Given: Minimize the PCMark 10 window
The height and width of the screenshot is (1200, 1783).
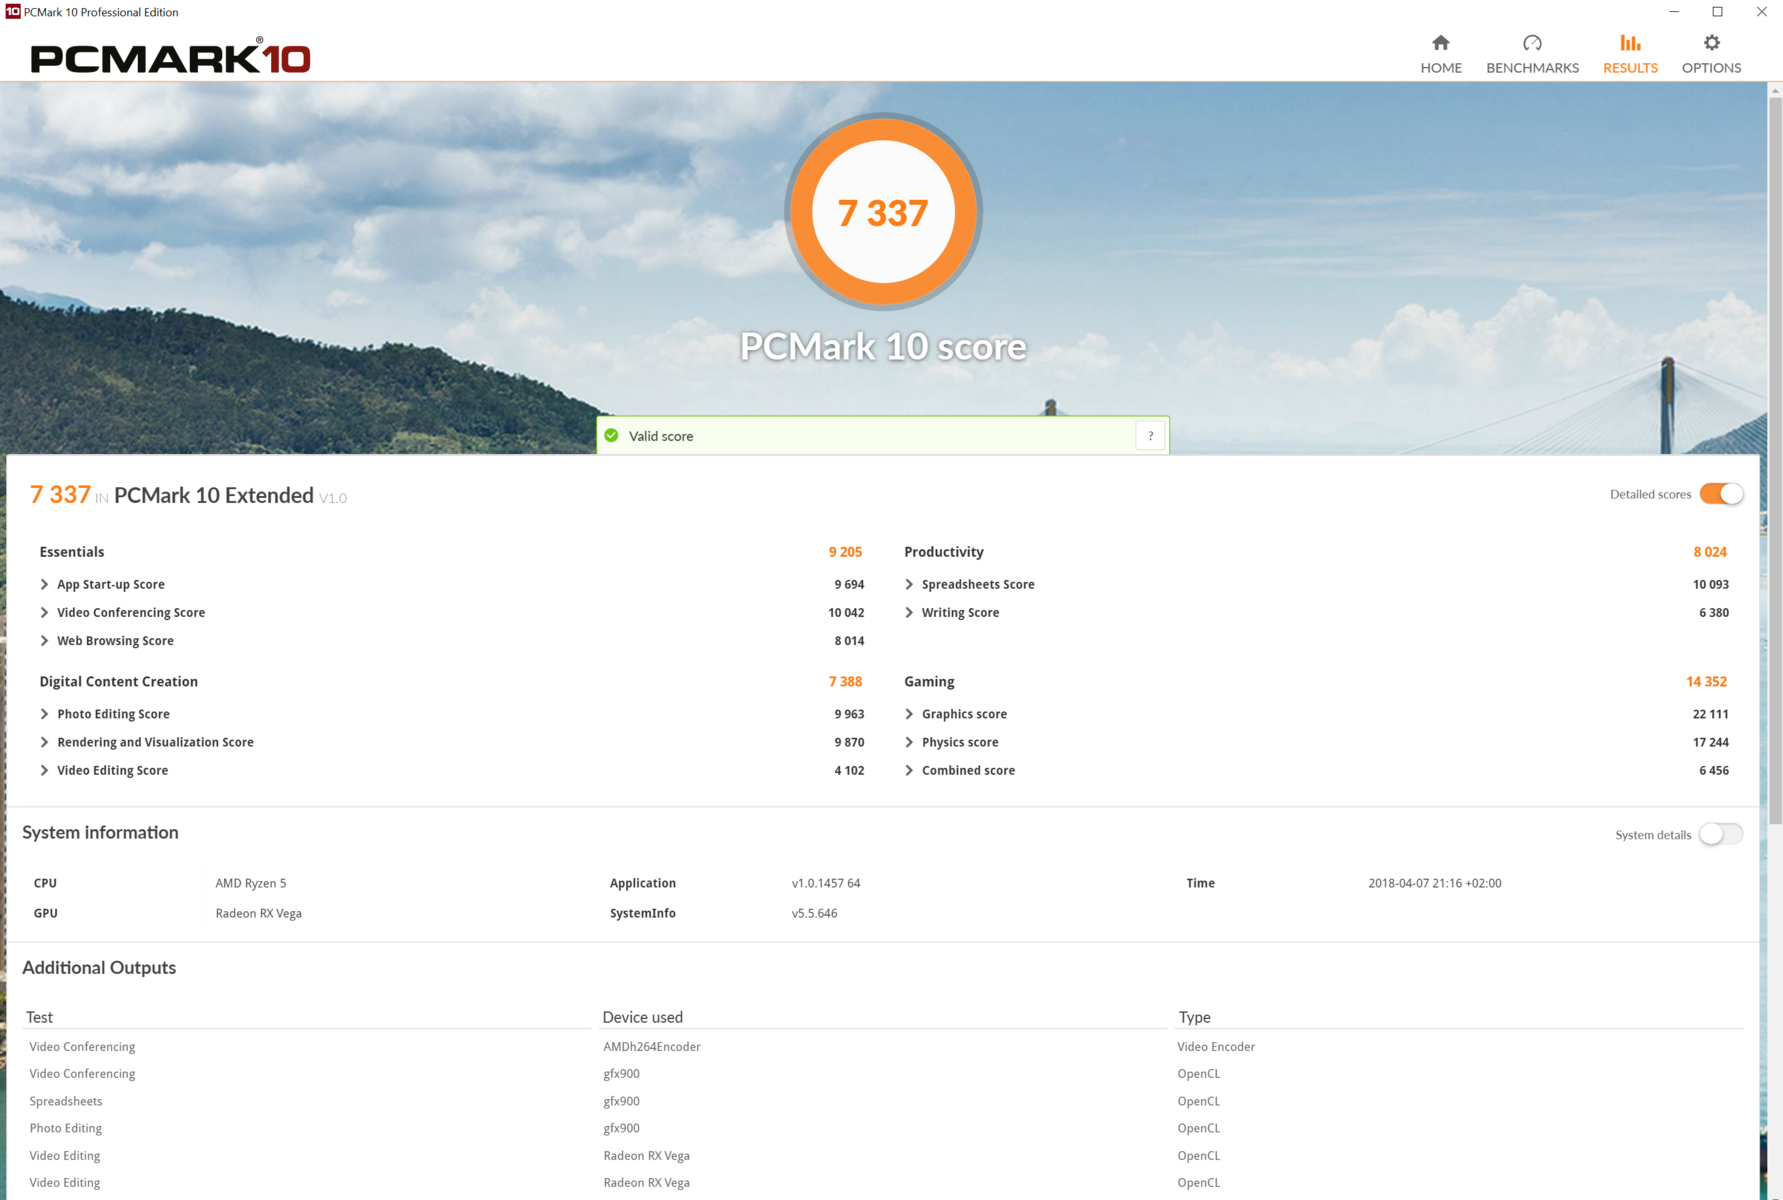Looking at the screenshot, I should (x=1674, y=12).
